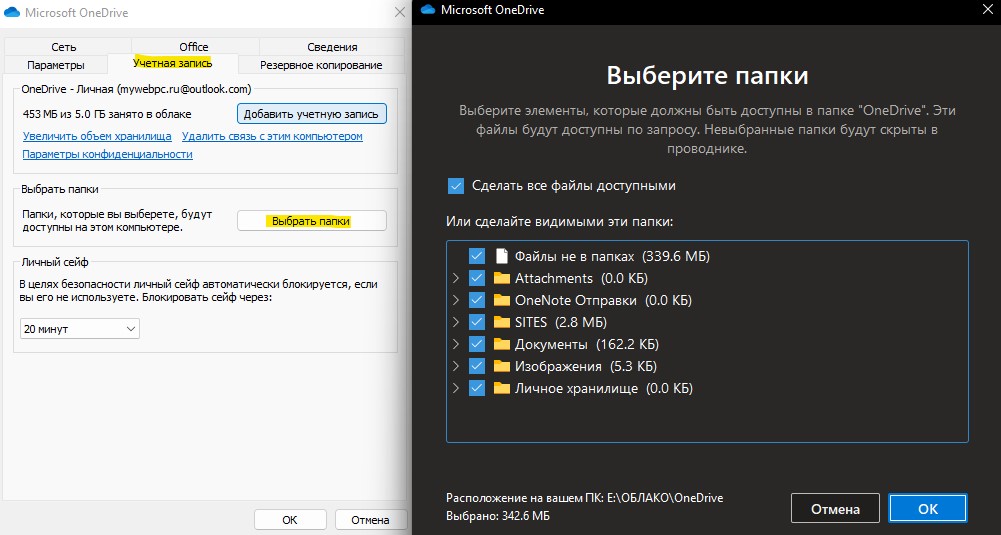The image size is (1001, 535).
Task: Switch to the Параметры tab
Action: tap(56, 65)
